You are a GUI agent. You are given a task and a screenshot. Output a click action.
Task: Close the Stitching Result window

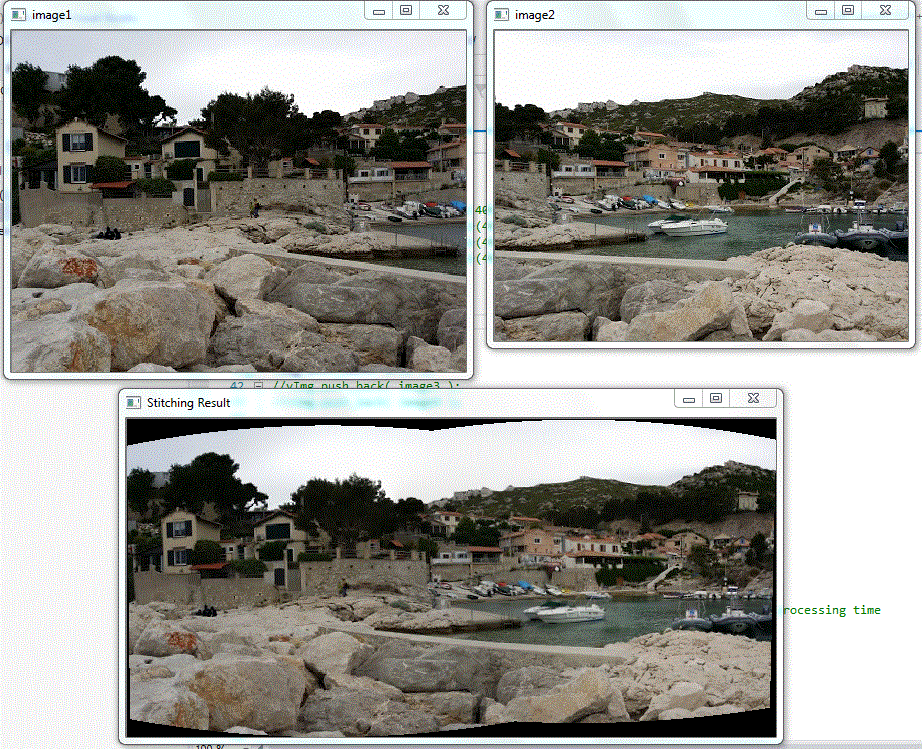tap(753, 398)
